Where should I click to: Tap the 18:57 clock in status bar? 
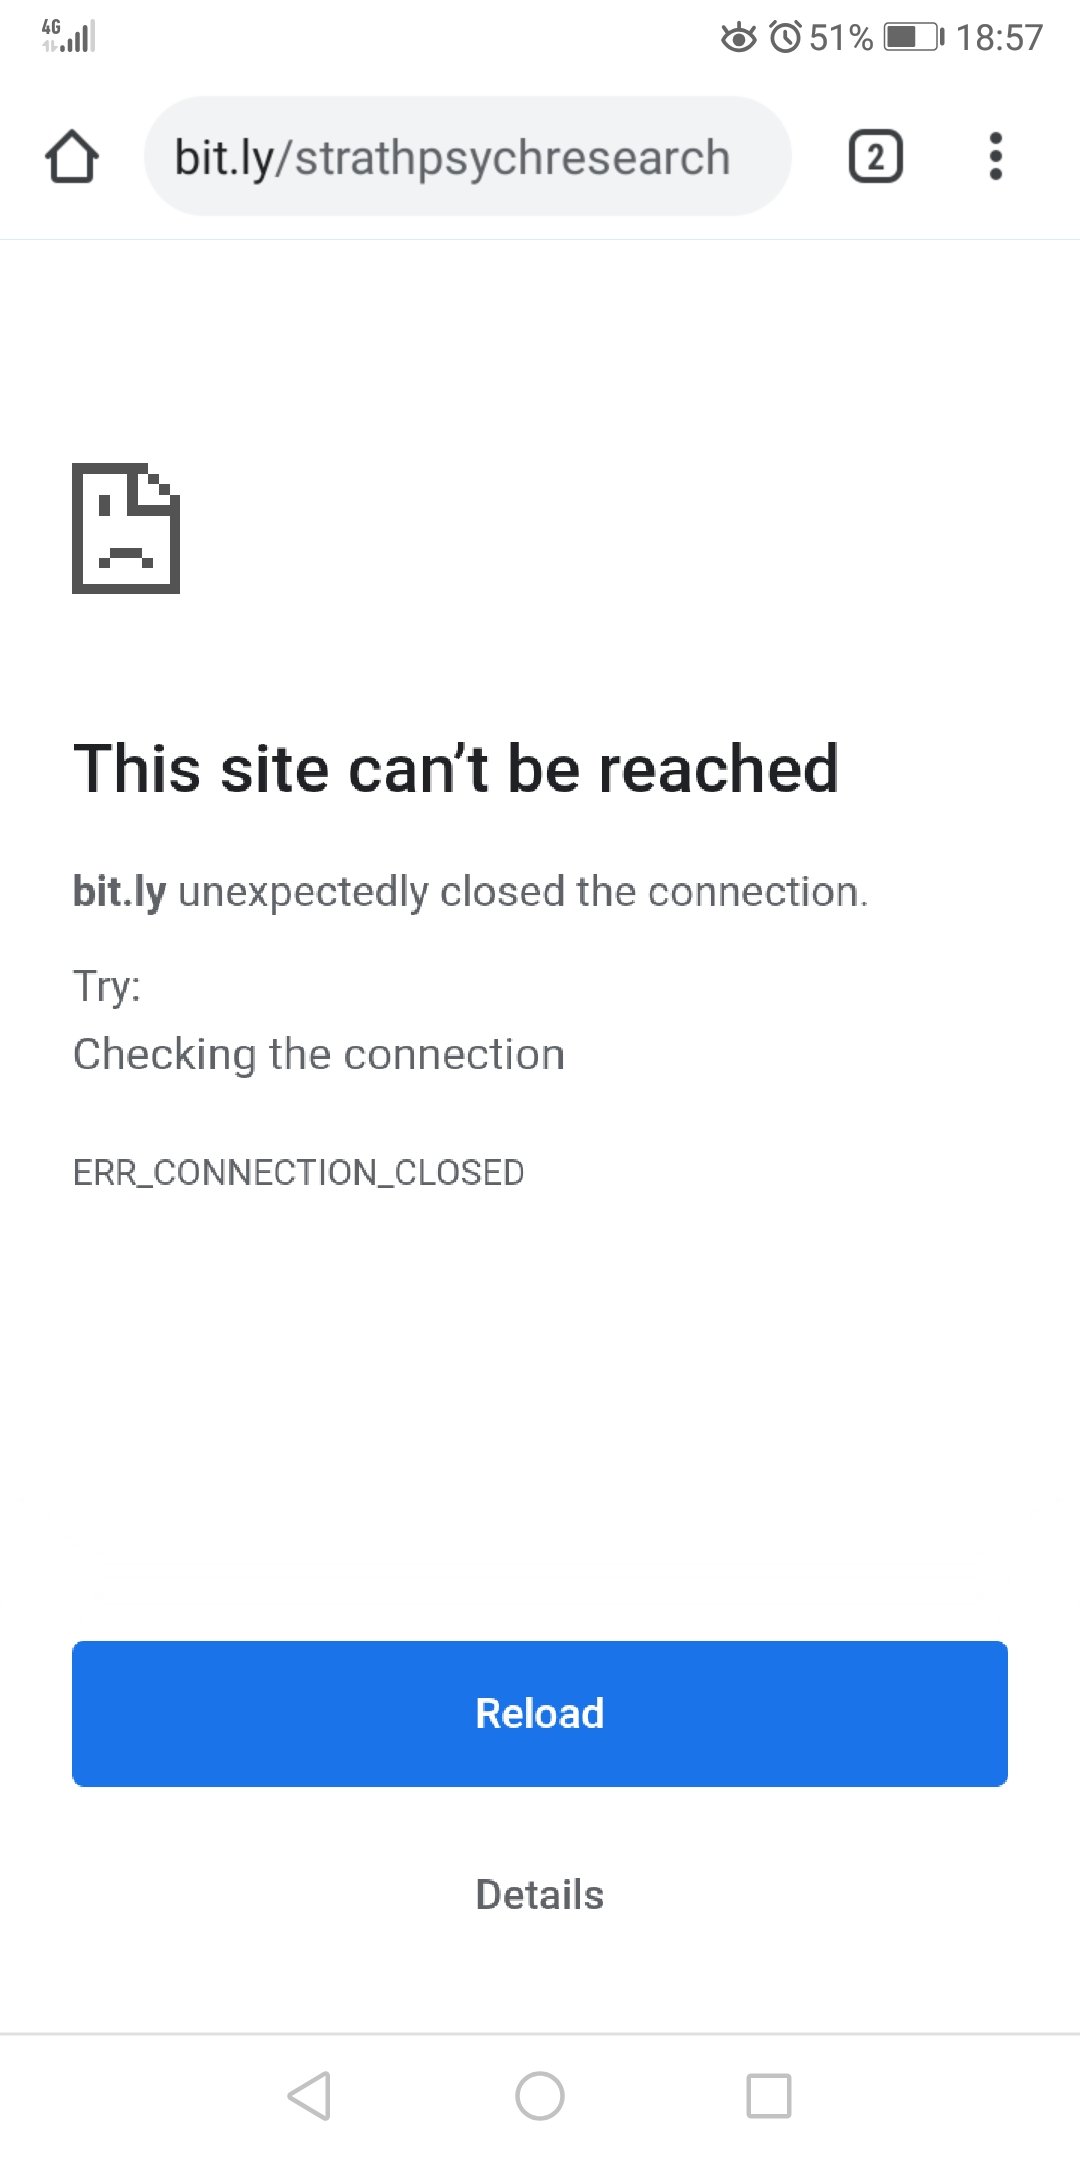pos(999,38)
